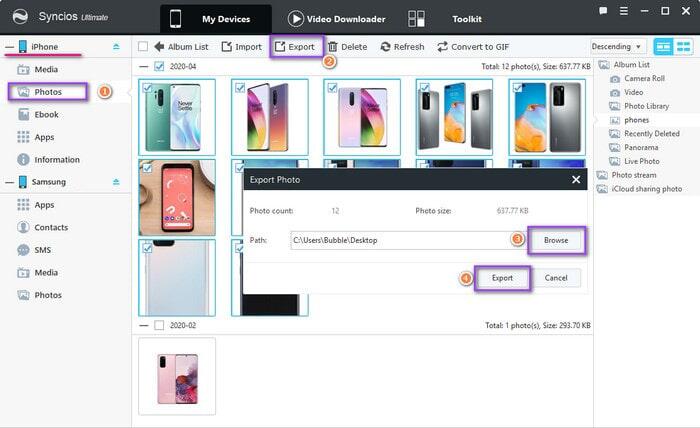Close the Export Photo dialog
700x428 pixels.
[x=576, y=179]
